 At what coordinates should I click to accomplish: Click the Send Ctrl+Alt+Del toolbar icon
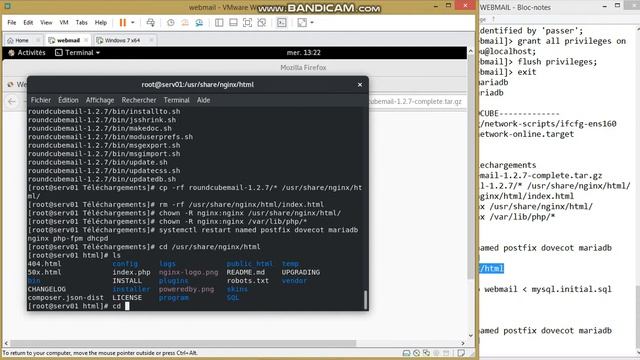(x=151, y=22)
